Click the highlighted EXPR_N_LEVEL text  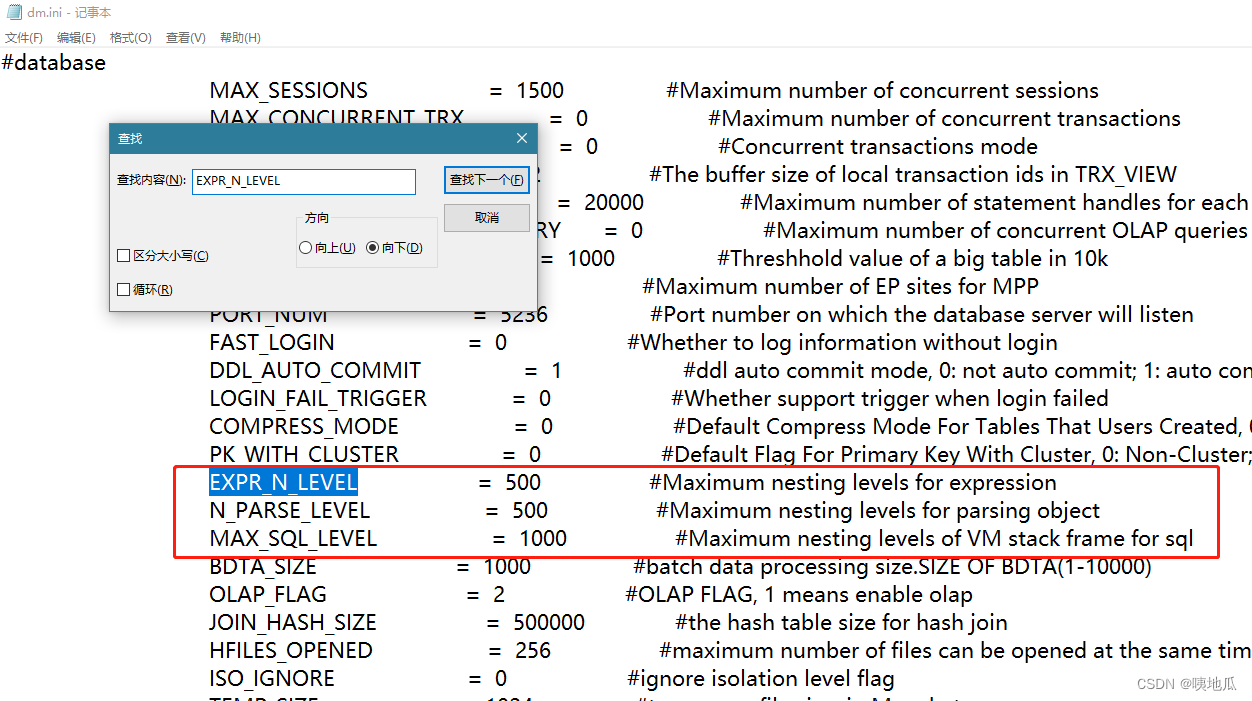click(283, 482)
